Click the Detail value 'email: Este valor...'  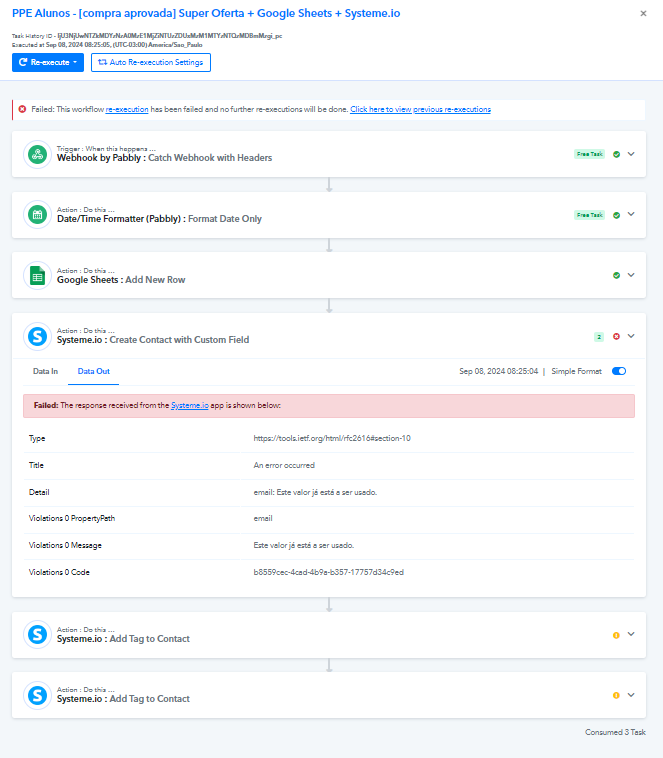pyautogui.click(x=315, y=493)
